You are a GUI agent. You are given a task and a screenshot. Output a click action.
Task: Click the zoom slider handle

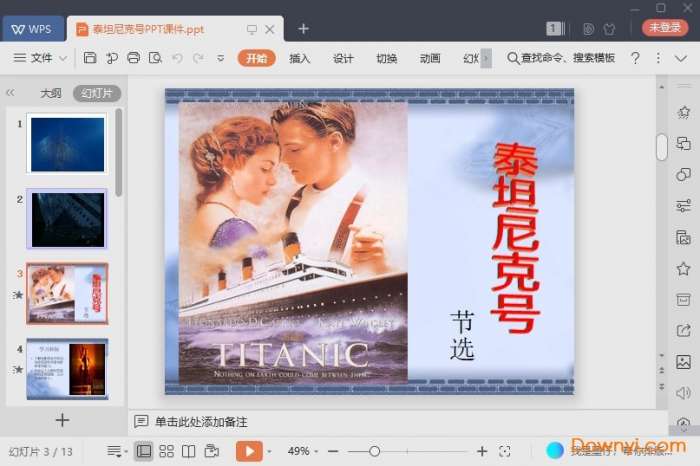coord(375,452)
